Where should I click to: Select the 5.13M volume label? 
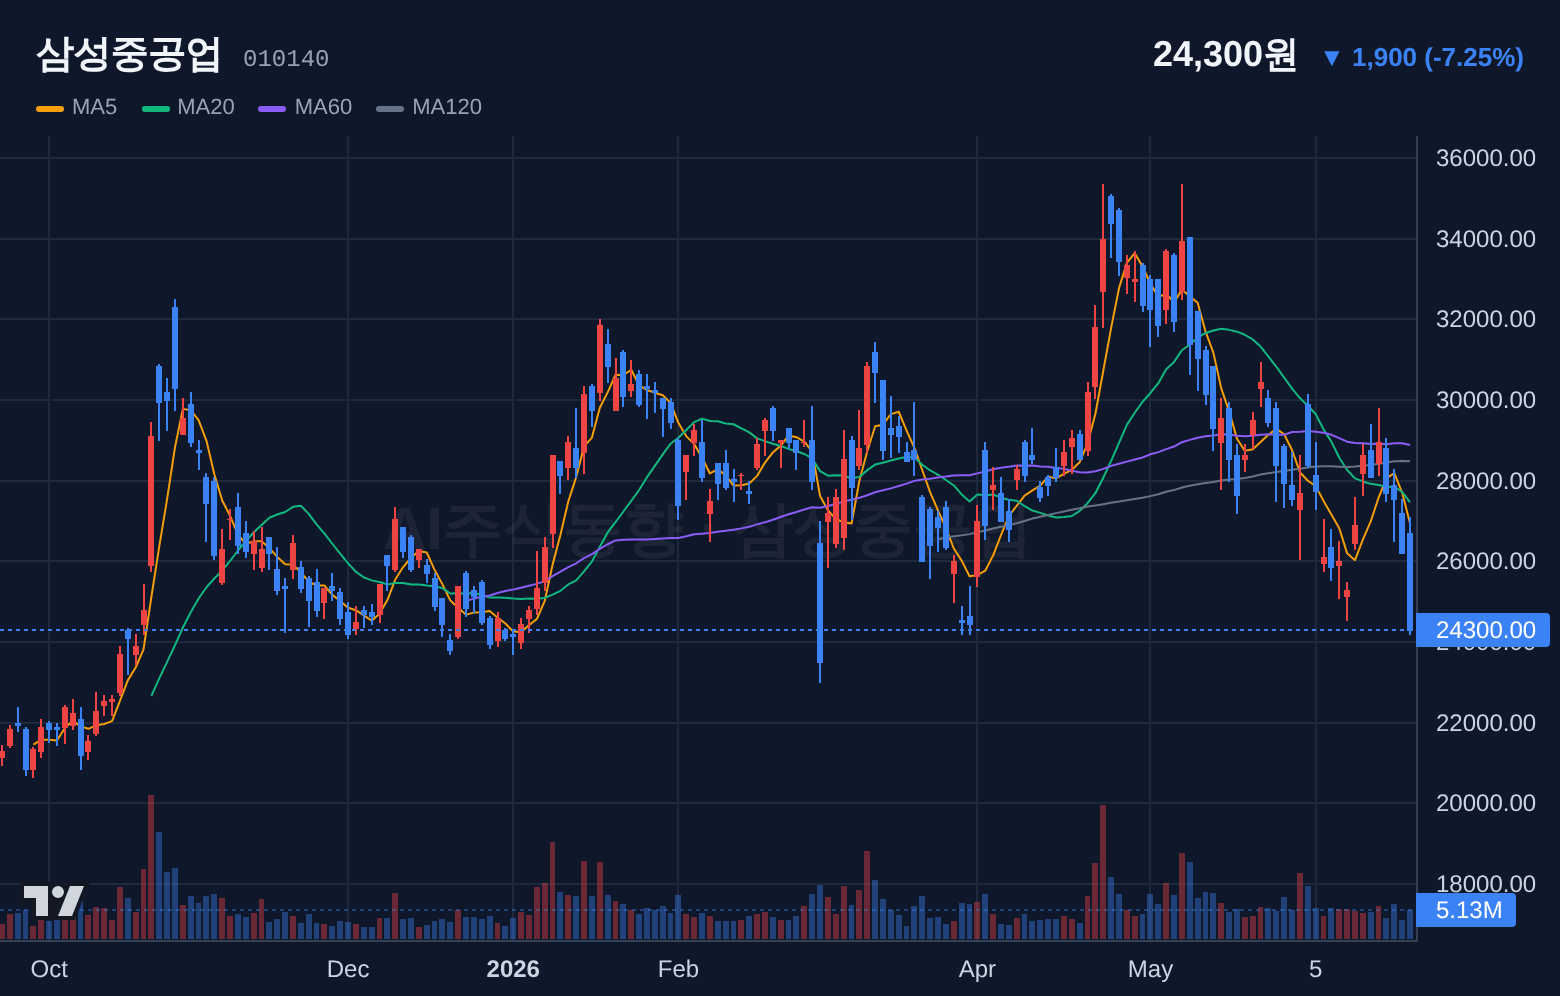1467,910
